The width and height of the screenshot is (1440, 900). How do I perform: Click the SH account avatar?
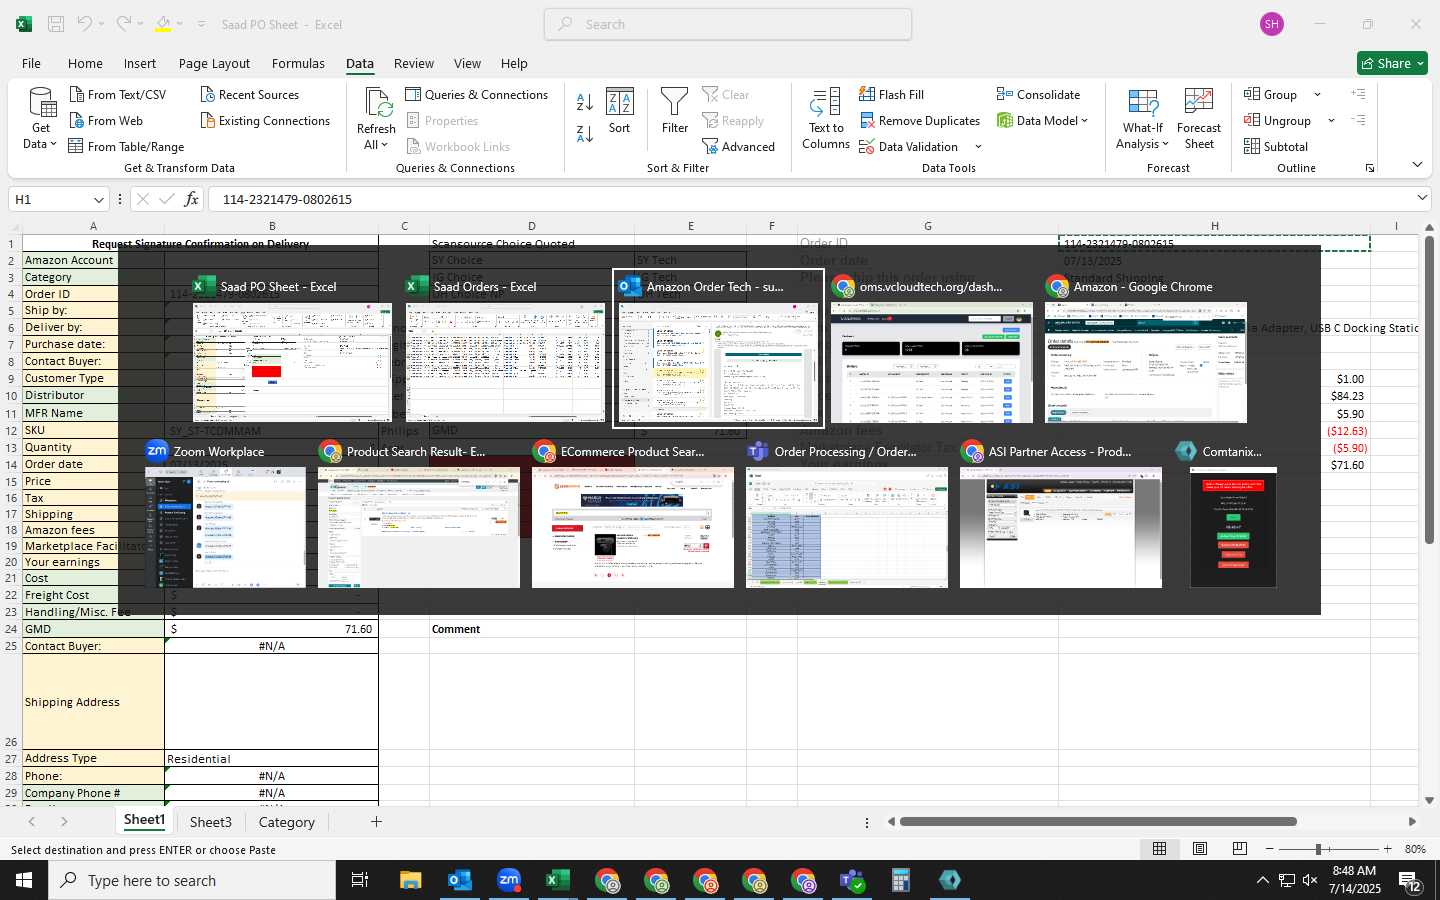tap(1272, 24)
